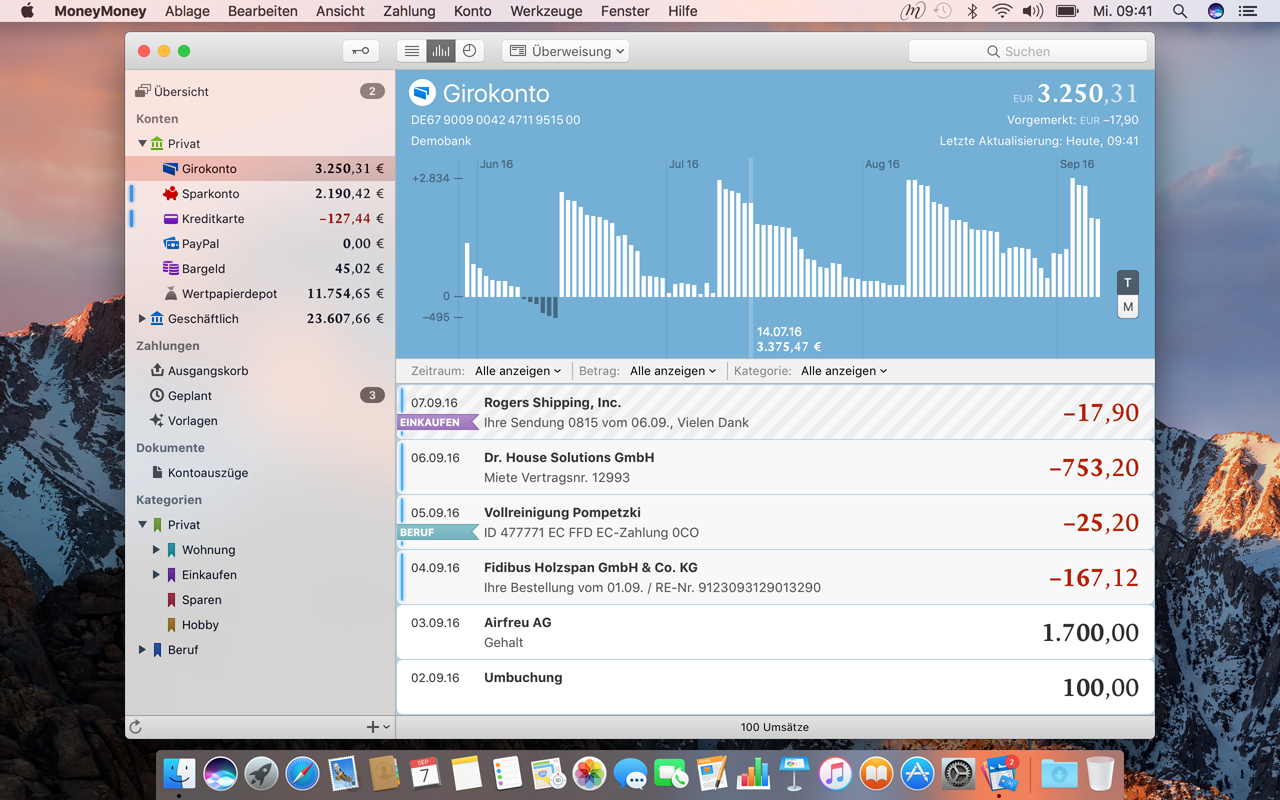The image size is (1280, 800).
Task: Open Finder in the Dock
Action: 180,773
